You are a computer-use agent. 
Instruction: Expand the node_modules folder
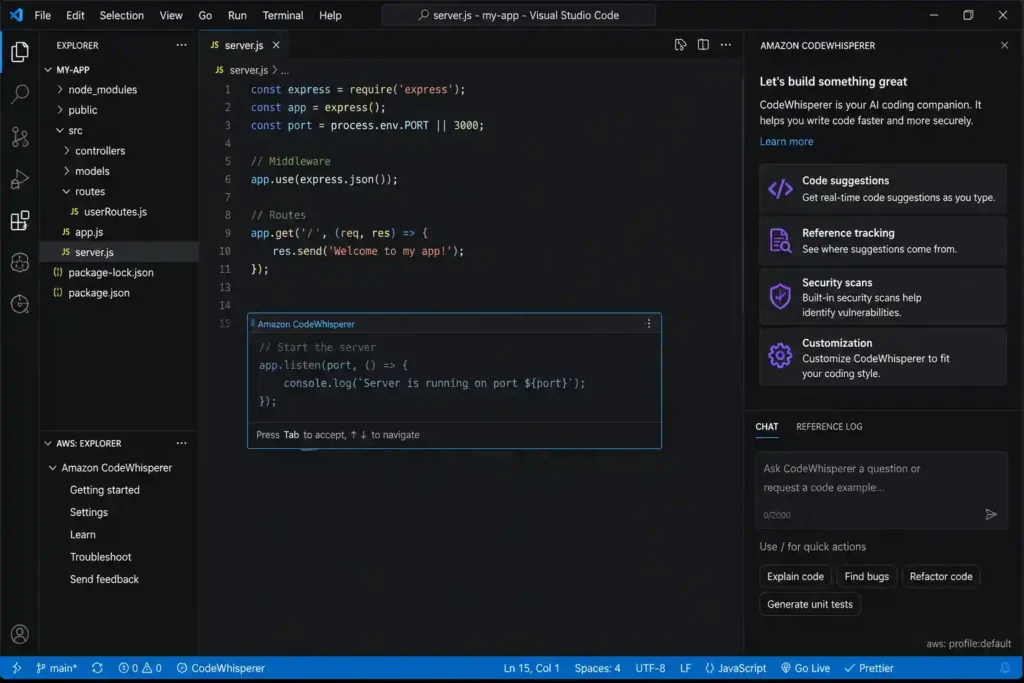60,89
